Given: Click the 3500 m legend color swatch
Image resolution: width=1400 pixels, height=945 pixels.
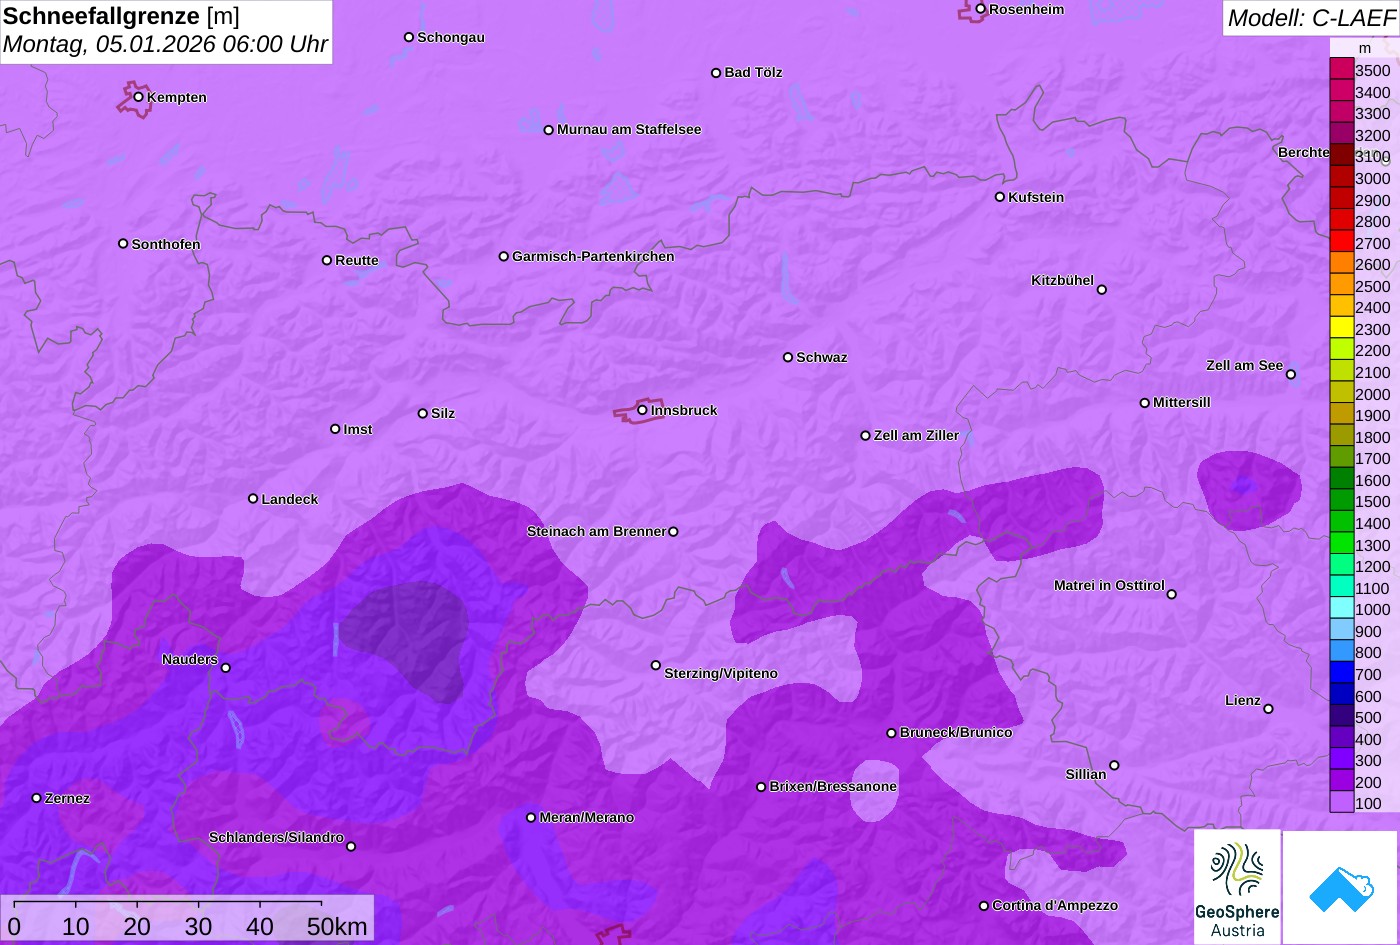Looking at the screenshot, I should pos(1341,70).
